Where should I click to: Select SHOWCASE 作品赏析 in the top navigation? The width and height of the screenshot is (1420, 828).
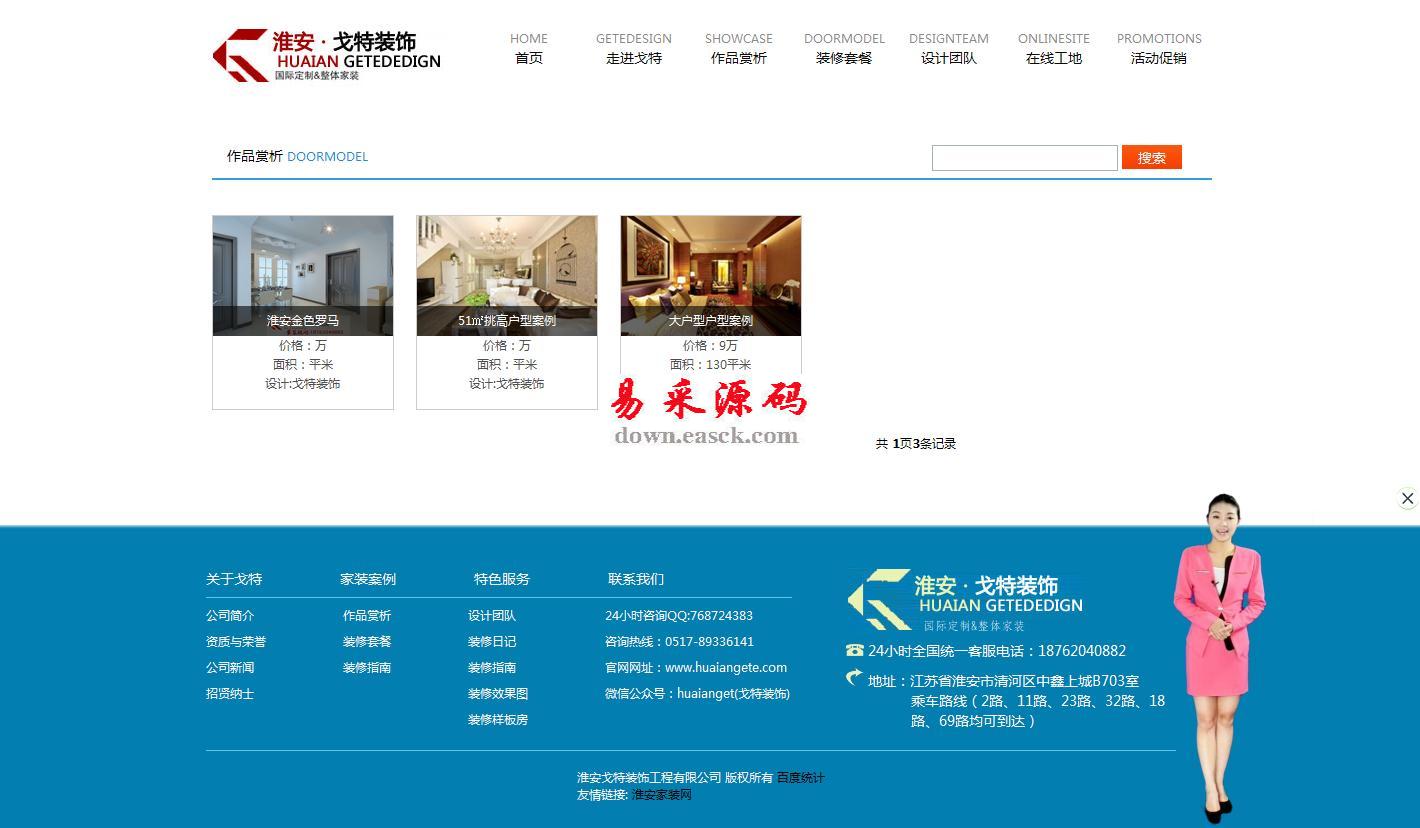[x=739, y=48]
